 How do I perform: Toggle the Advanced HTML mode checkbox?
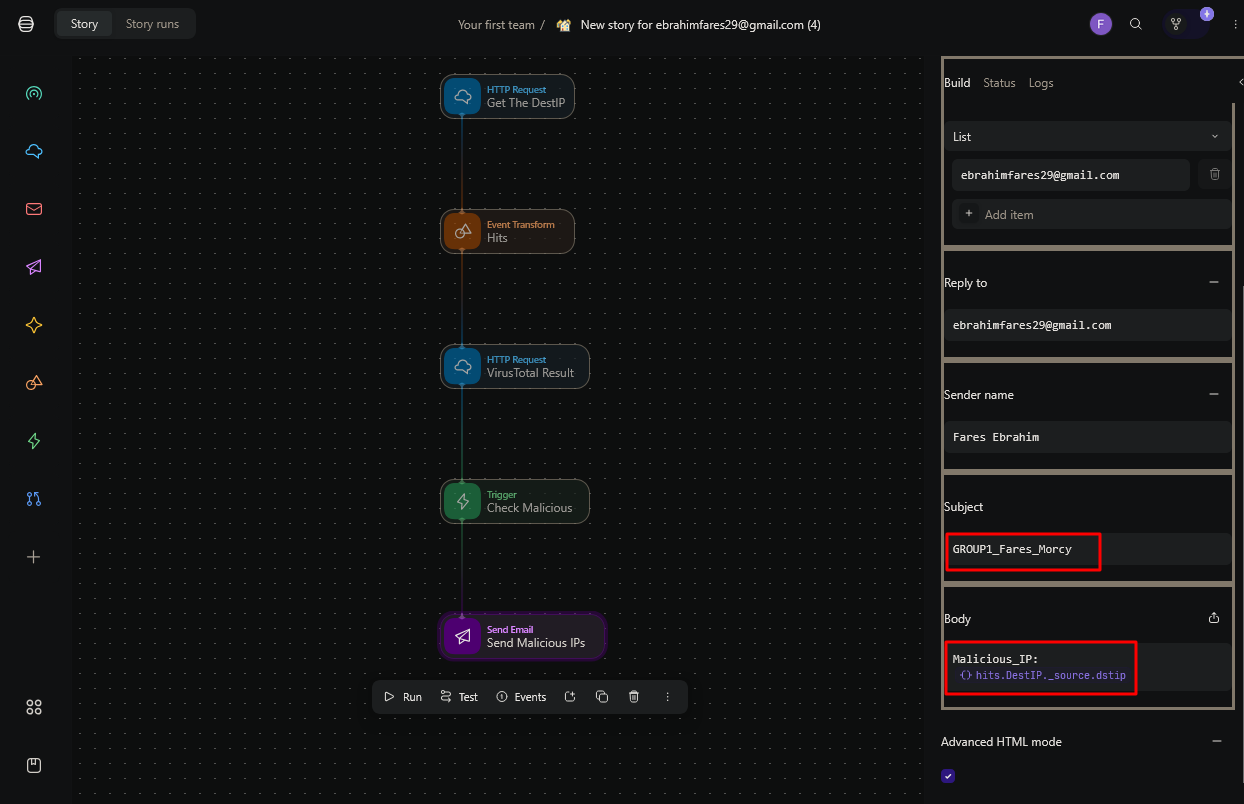tap(948, 776)
